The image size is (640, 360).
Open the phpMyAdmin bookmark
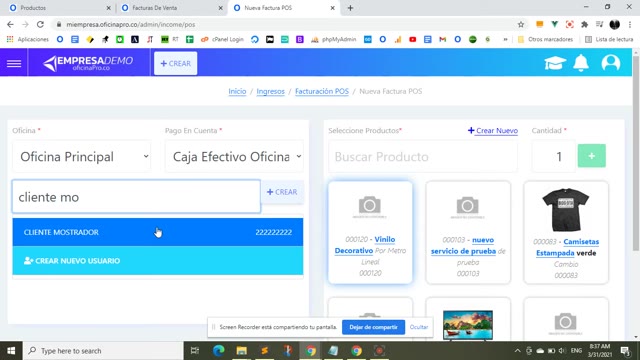click(333, 39)
